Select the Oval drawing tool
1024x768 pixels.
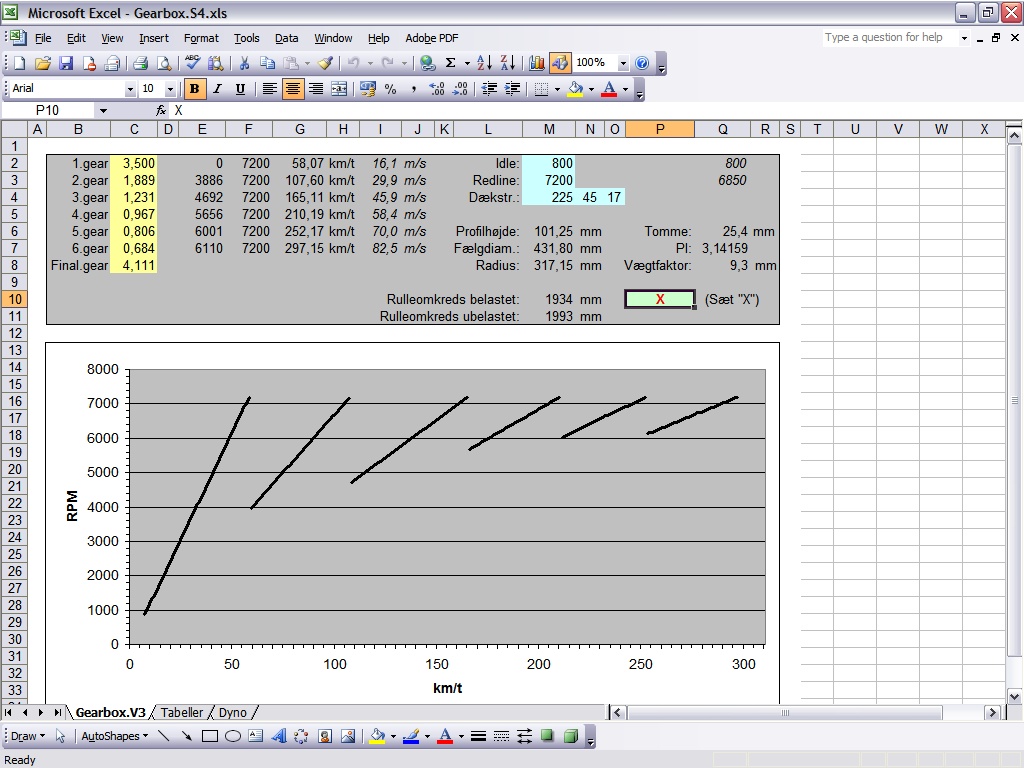(232, 737)
